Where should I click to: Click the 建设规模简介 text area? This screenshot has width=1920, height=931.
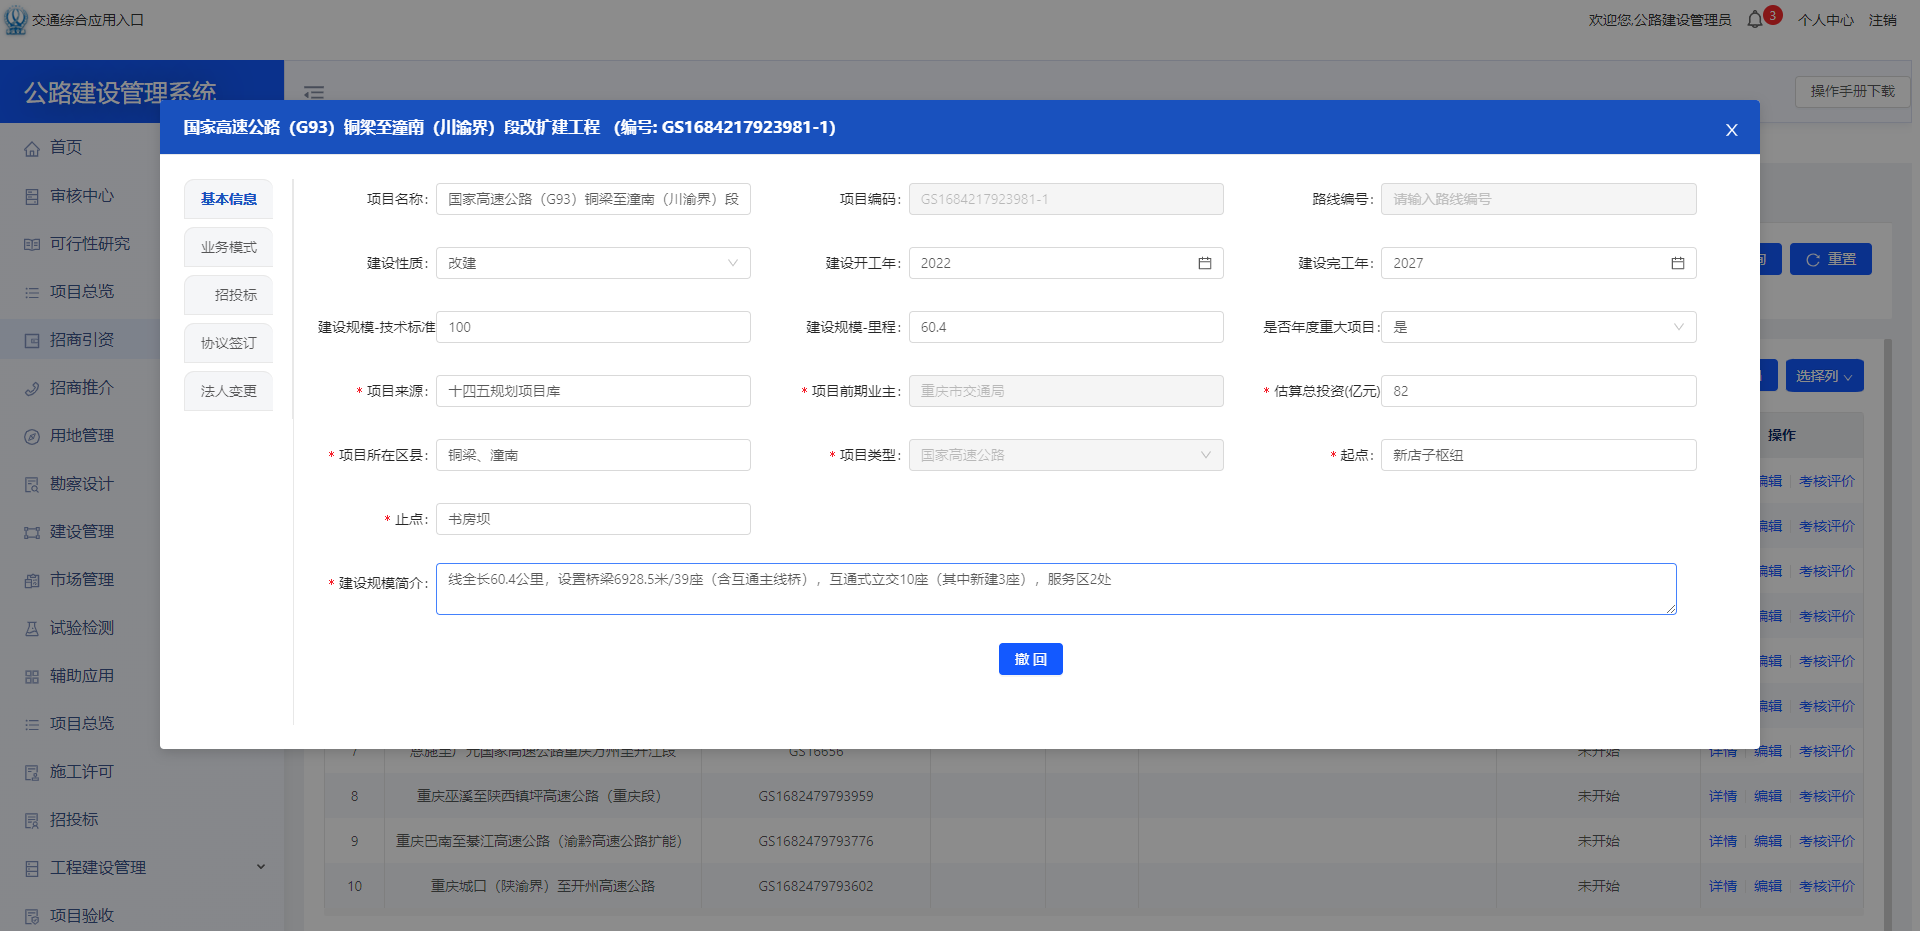(1056, 589)
